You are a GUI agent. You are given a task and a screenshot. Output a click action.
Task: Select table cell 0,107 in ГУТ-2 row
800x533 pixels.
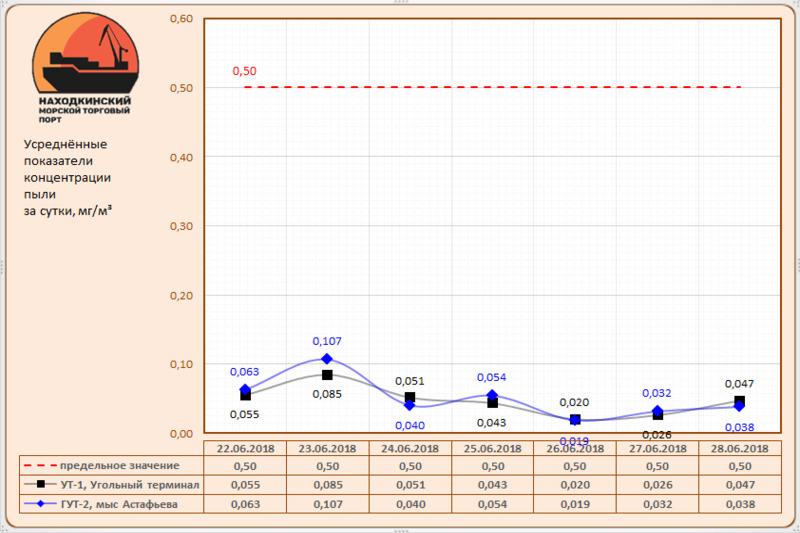(x=327, y=504)
